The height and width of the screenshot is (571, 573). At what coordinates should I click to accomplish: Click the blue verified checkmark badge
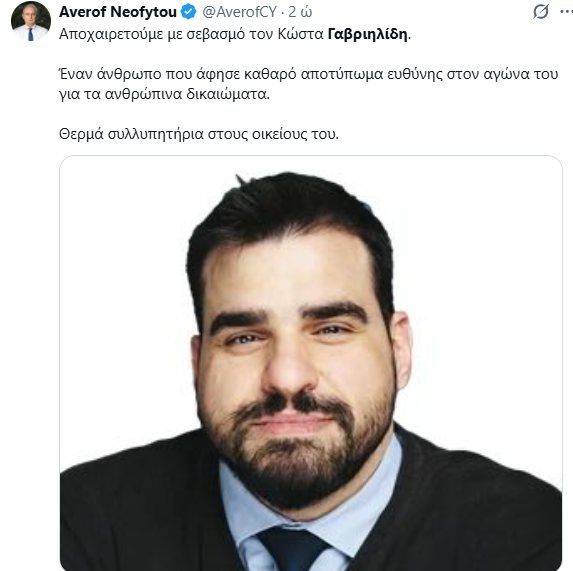189,12
